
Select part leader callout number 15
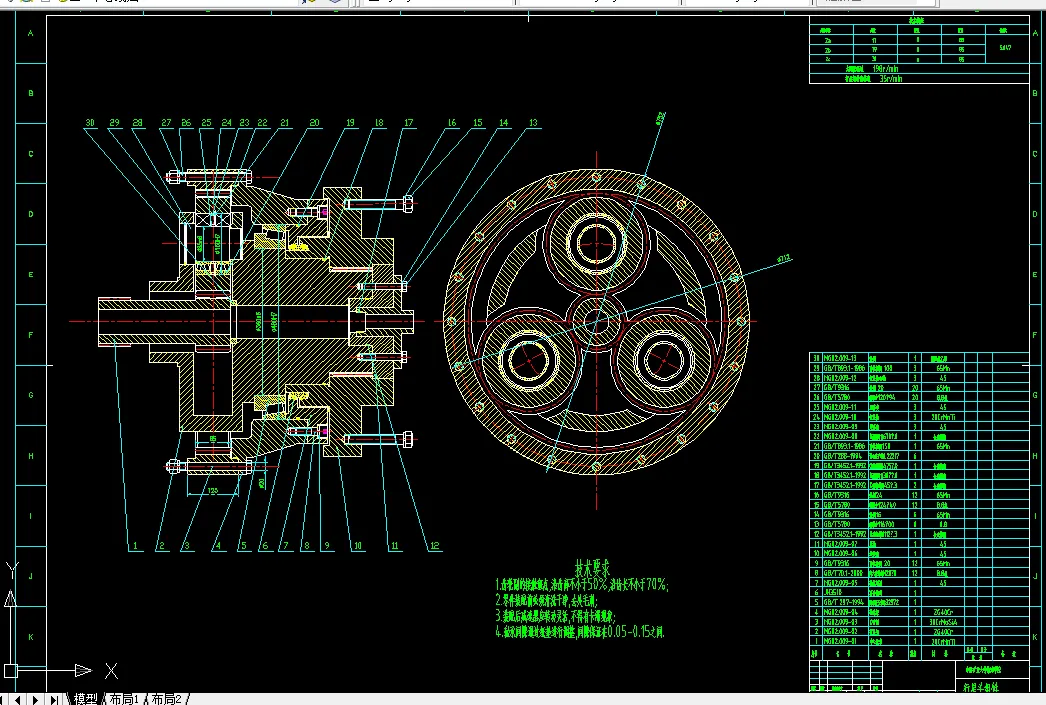tap(478, 123)
